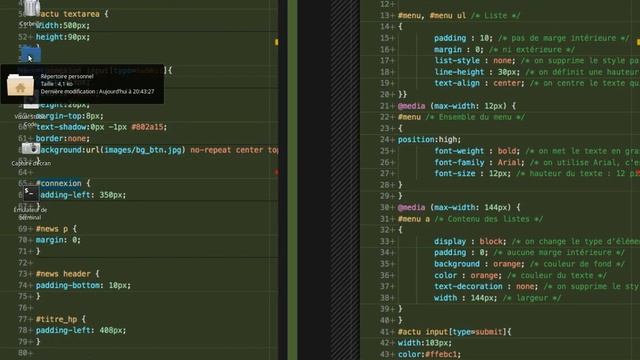Click the "#connexion {" selector

click(63, 183)
